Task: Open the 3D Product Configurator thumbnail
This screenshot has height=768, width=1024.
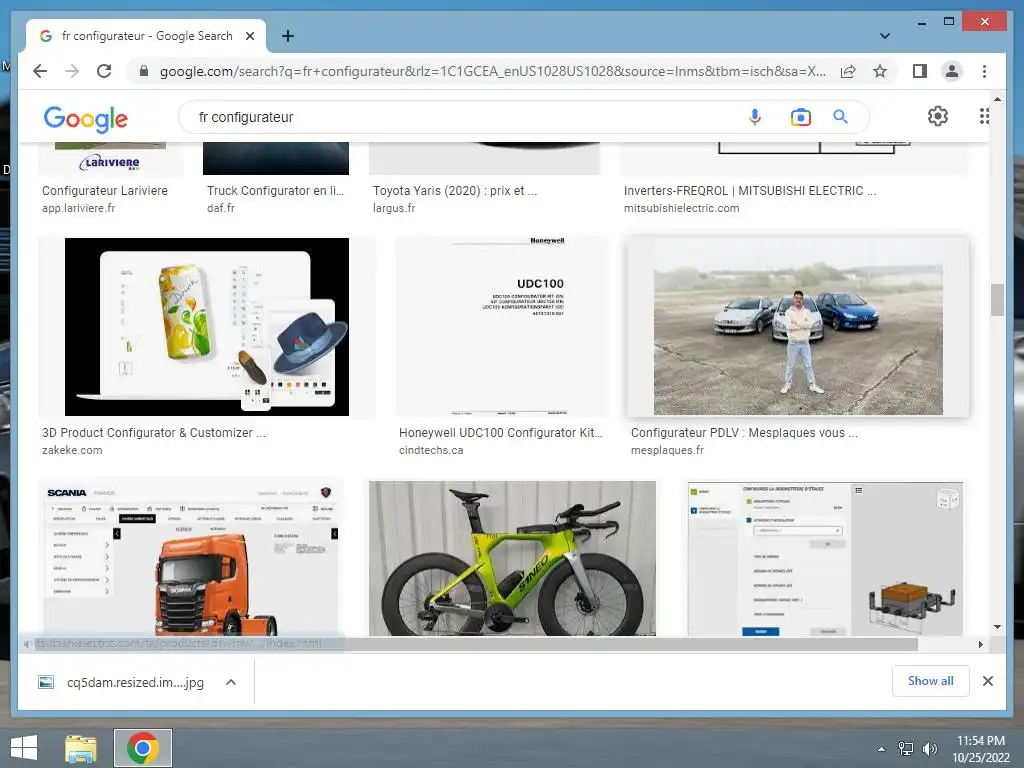Action: coord(206,327)
